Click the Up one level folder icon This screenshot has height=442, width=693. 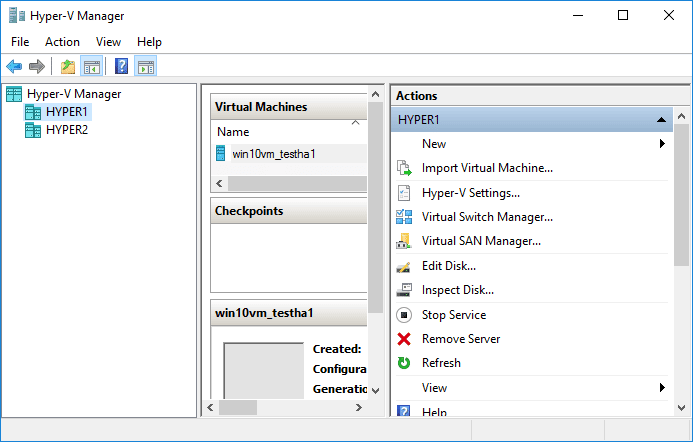click(x=68, y=67)
